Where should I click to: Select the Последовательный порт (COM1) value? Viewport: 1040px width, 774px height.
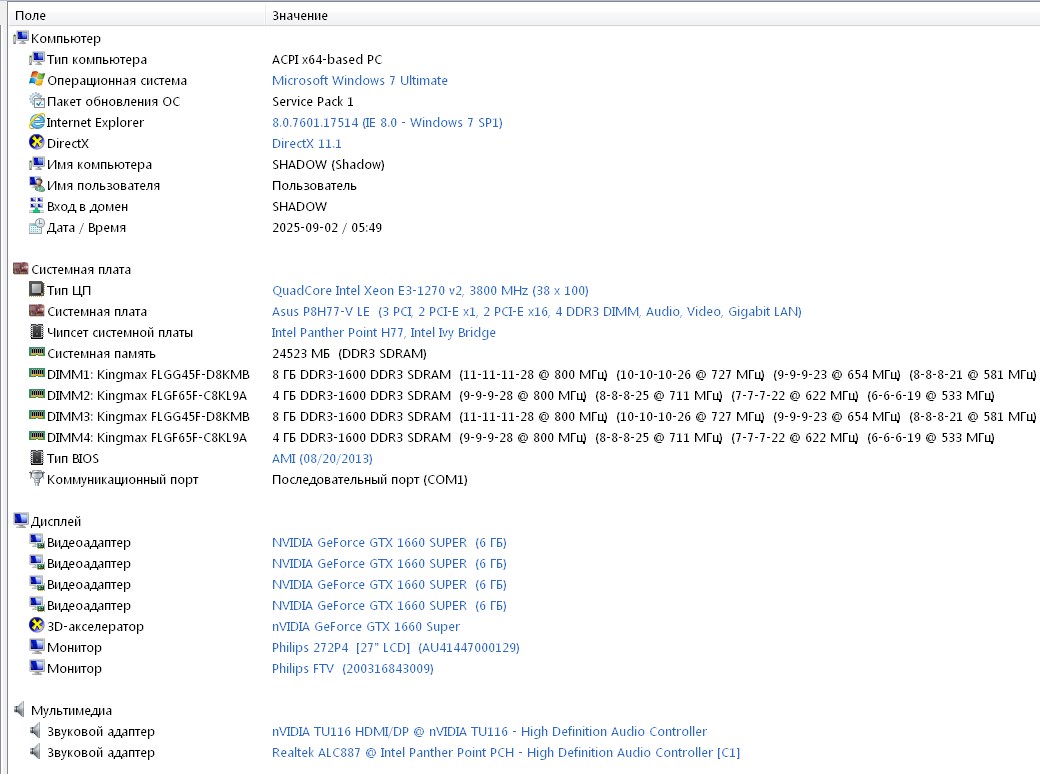(369, 480)
